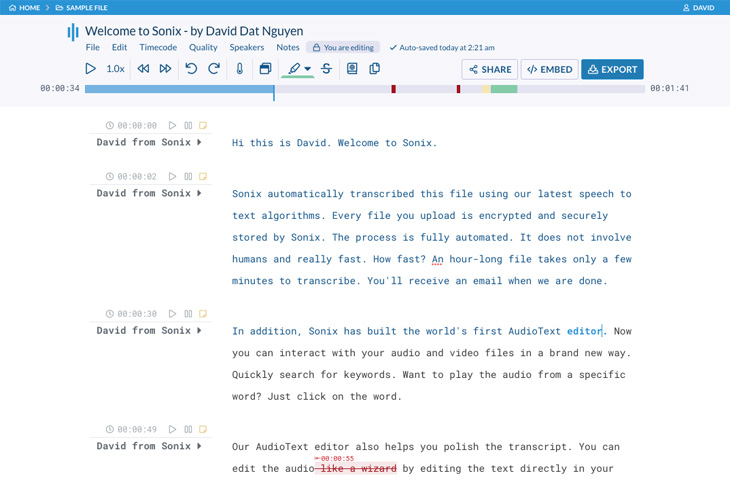Click the column icon for the 00:00:49 paragraph
This screenshot has height=480, width=730.
pyautogui.click(x=188, y=429)
